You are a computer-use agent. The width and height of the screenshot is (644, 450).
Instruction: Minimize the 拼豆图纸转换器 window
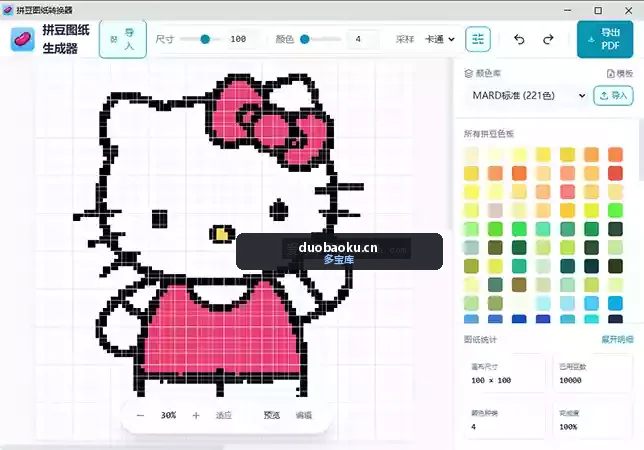click(x=568, y=10)
